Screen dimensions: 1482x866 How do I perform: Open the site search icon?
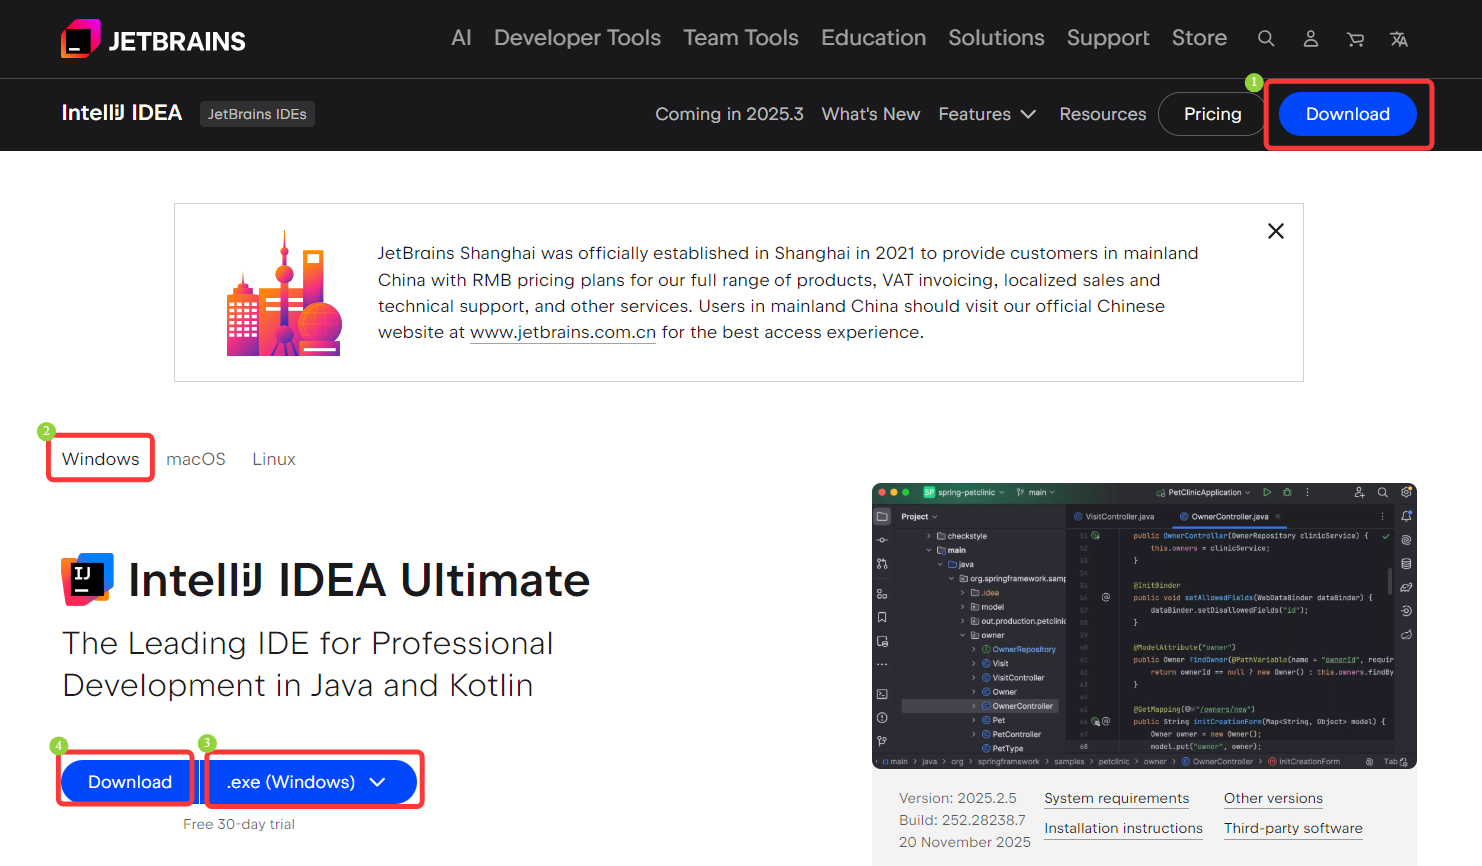[1266, 39]
